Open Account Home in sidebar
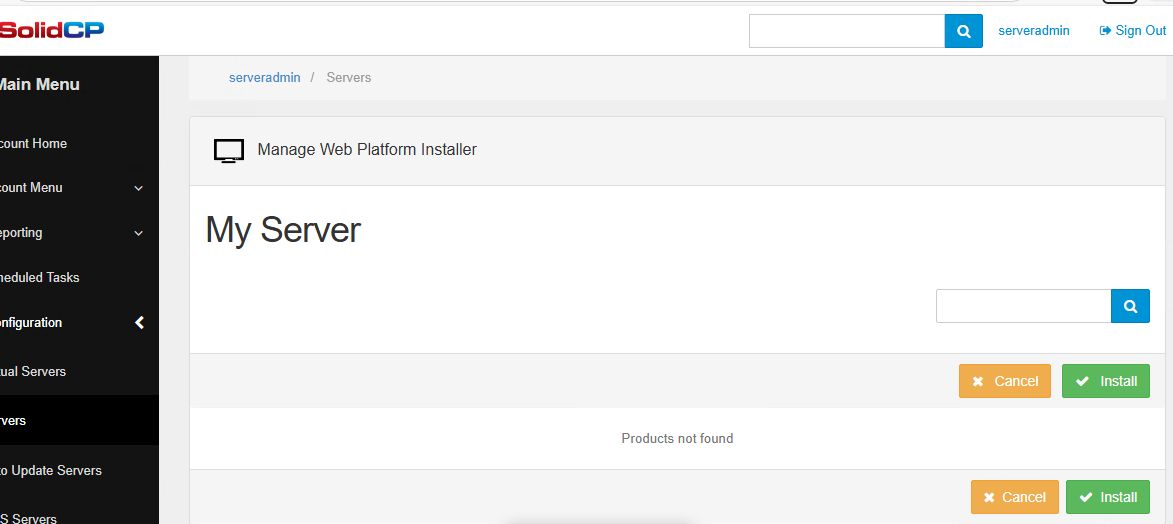The image size is (1173, 524). coord(34,144)
